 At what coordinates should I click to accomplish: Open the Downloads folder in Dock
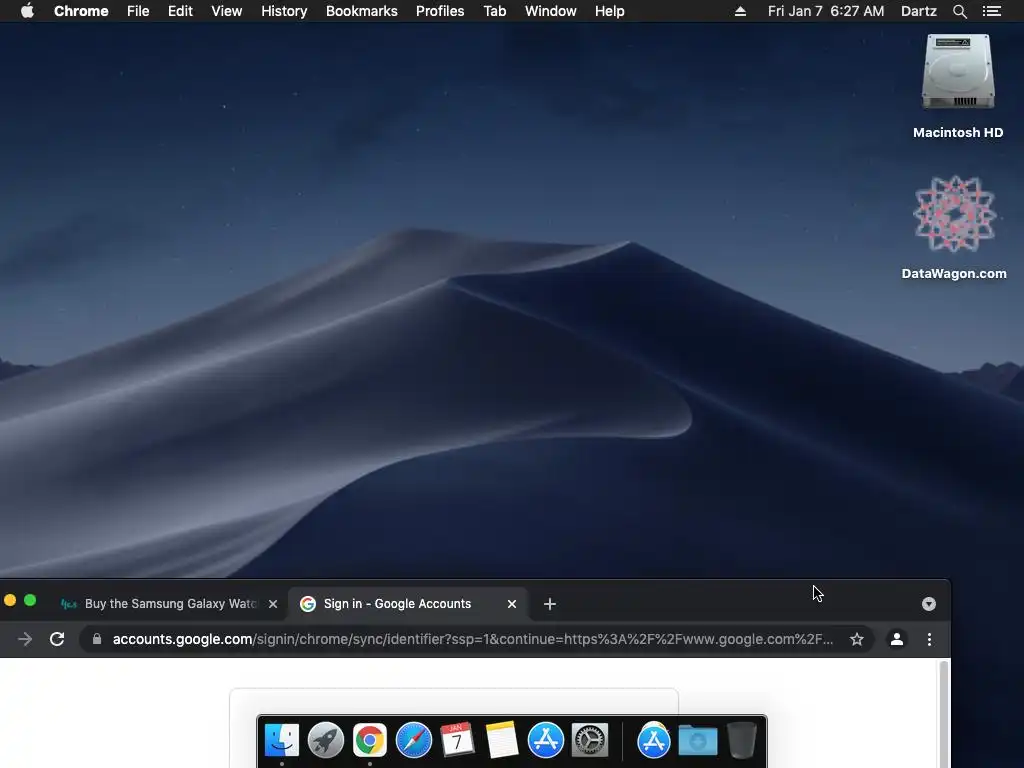[697, 742]
